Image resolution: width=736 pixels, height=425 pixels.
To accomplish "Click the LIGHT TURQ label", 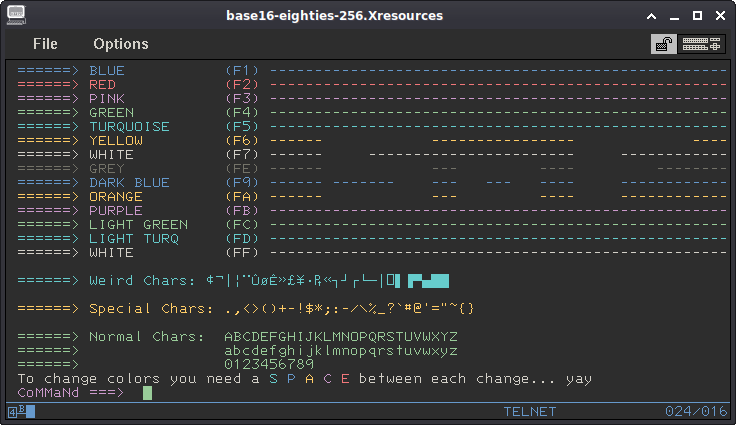I will click(x=134, y=239).
